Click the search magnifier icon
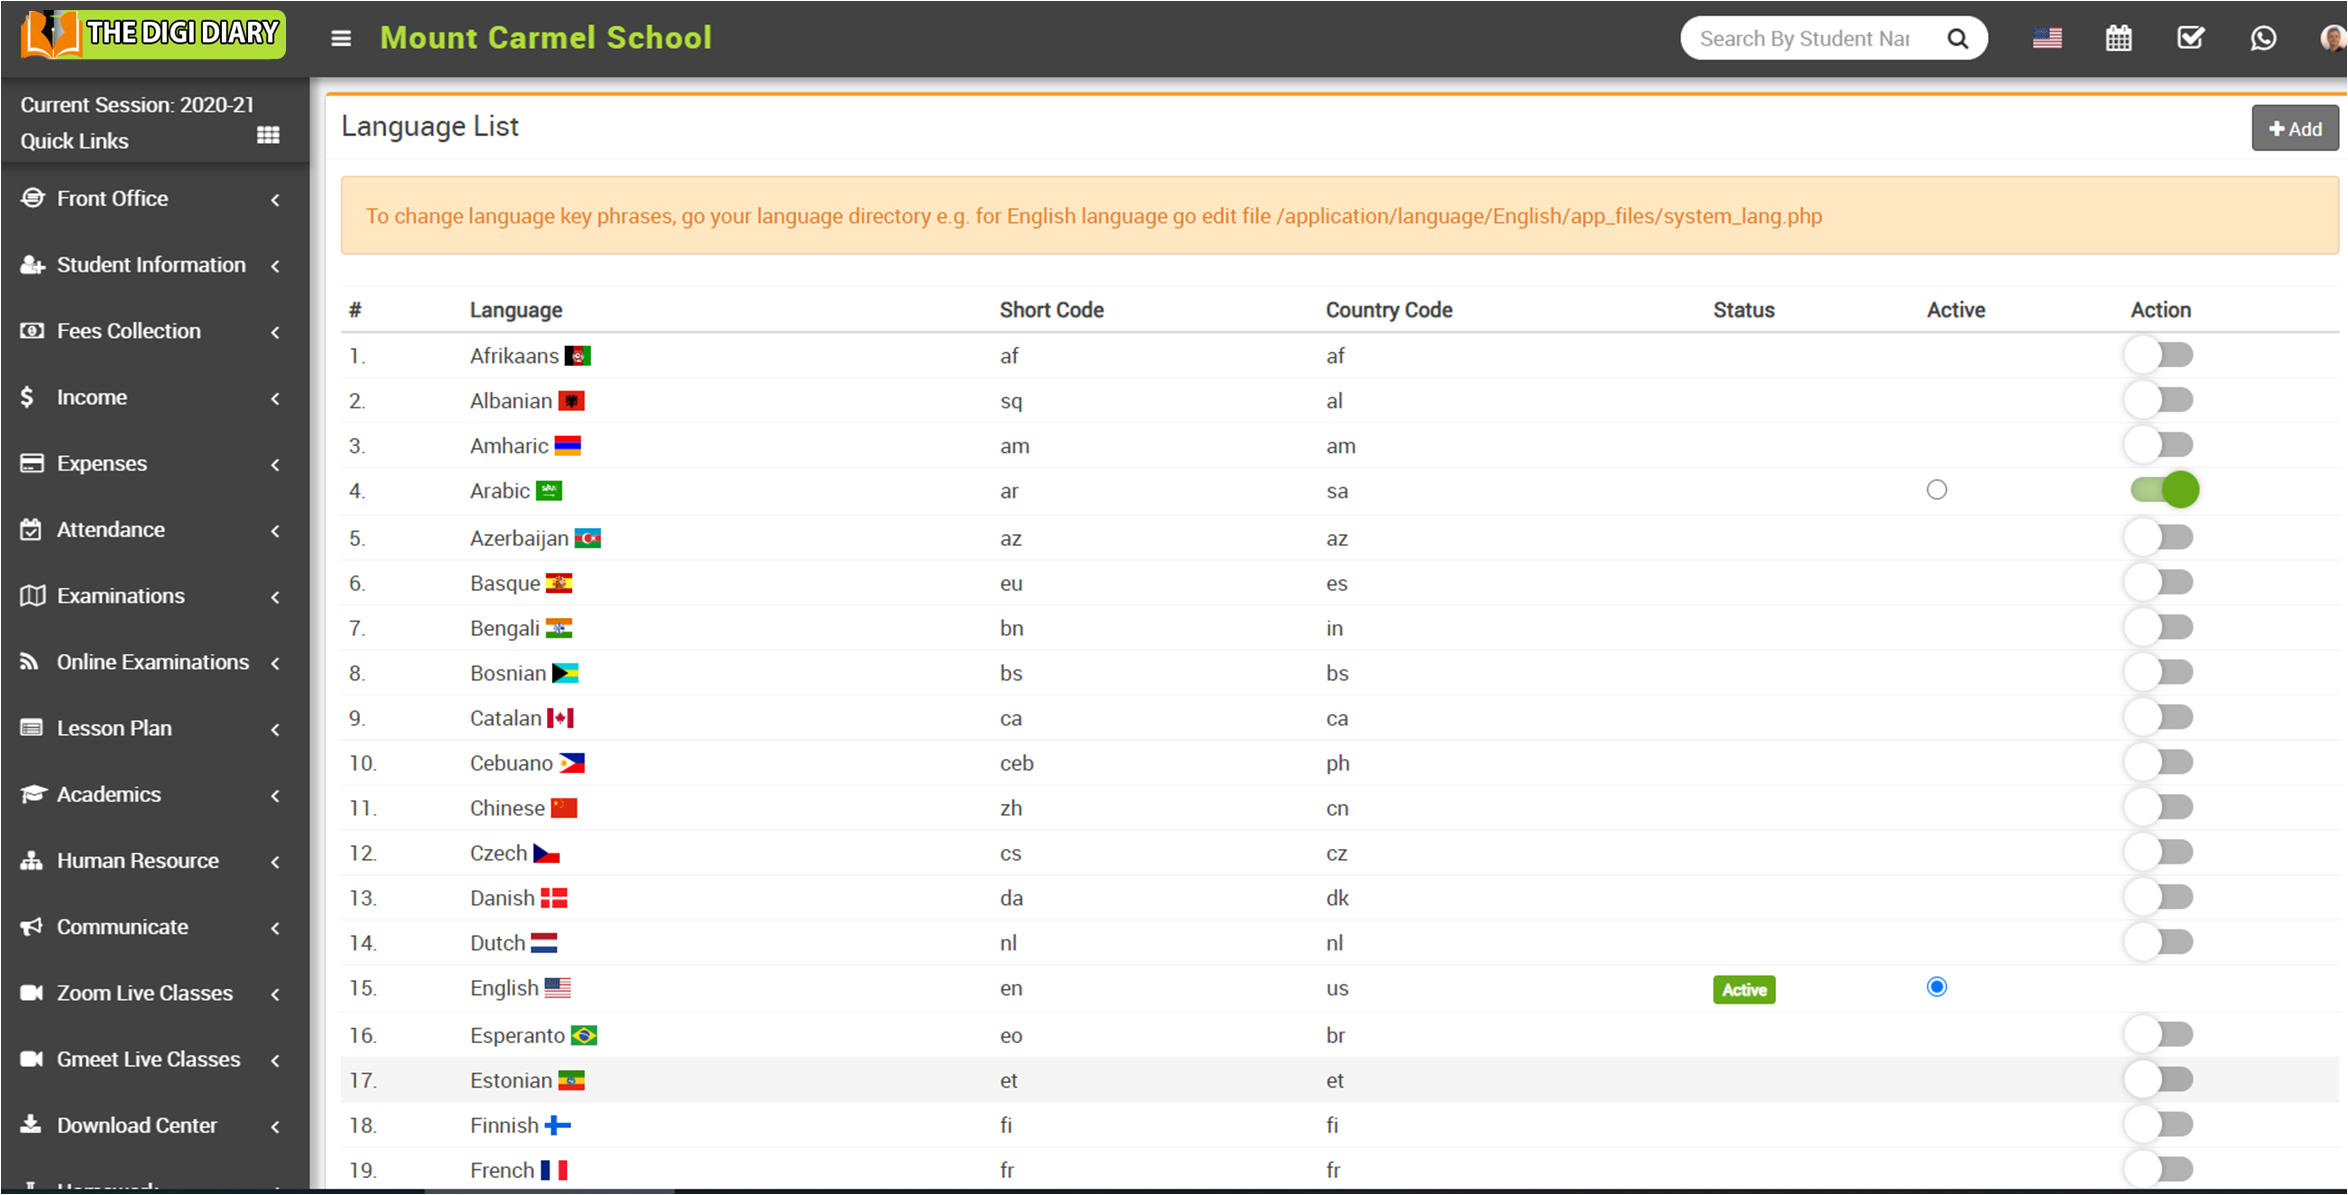The width and height of the screenshot is (2348, 1195). click(x=1958, y=38)
